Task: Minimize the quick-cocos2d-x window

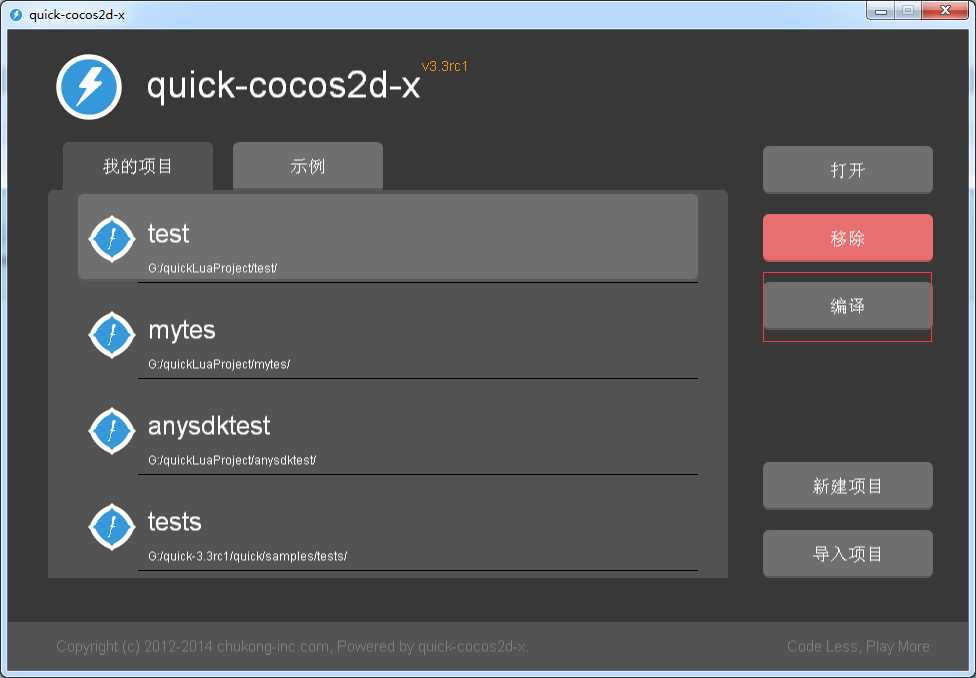Action: pyautogui.click(x=881, y=11)
